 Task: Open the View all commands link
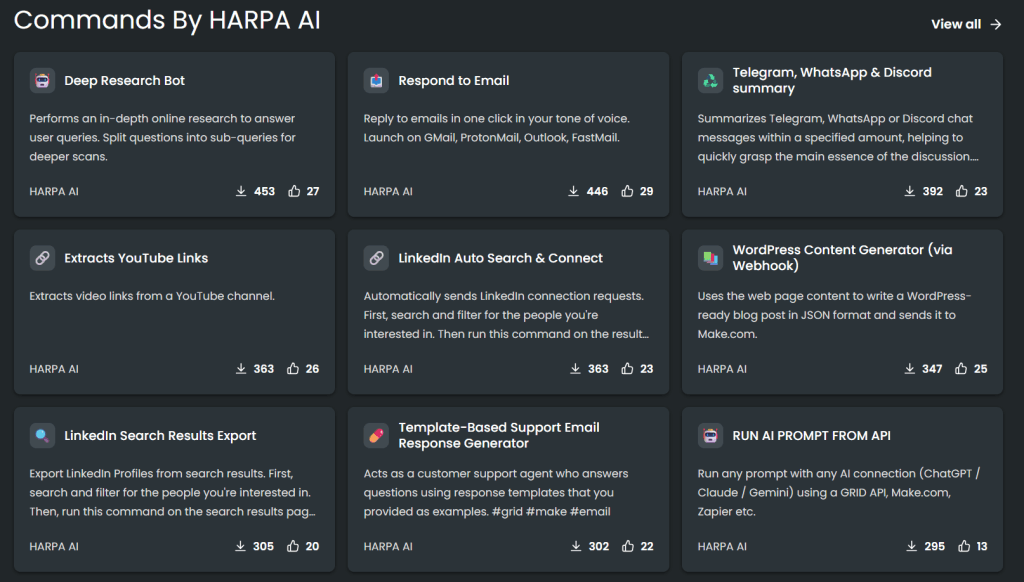[966, 24]
